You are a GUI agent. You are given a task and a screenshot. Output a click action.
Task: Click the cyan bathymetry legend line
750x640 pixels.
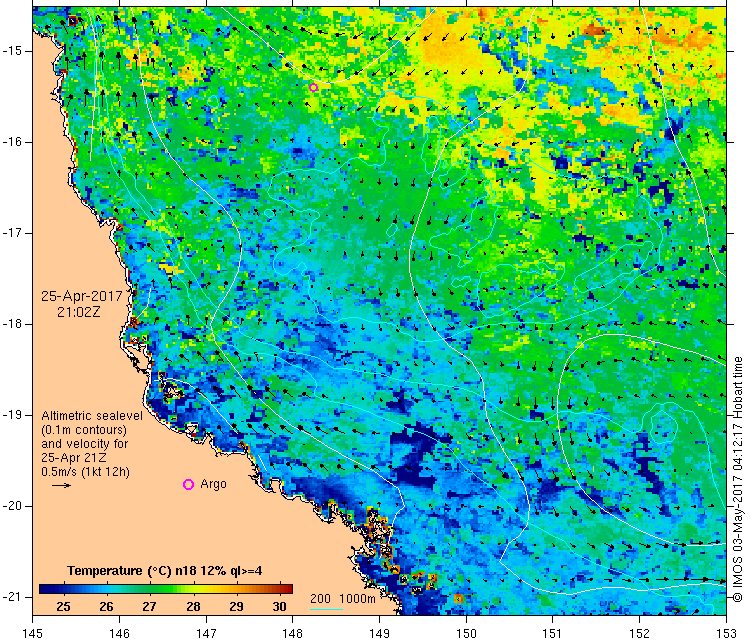tap(326, 609)
